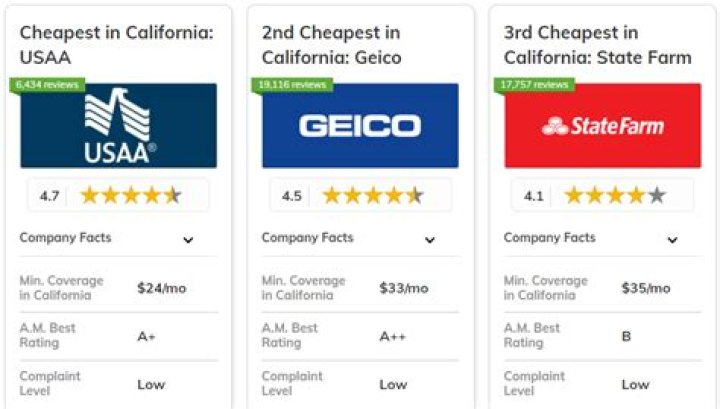The width and height of the screenshot is (720, 409).
Task: Click Geico's A++ A.M. Best rating
Action: click(393, 336)
